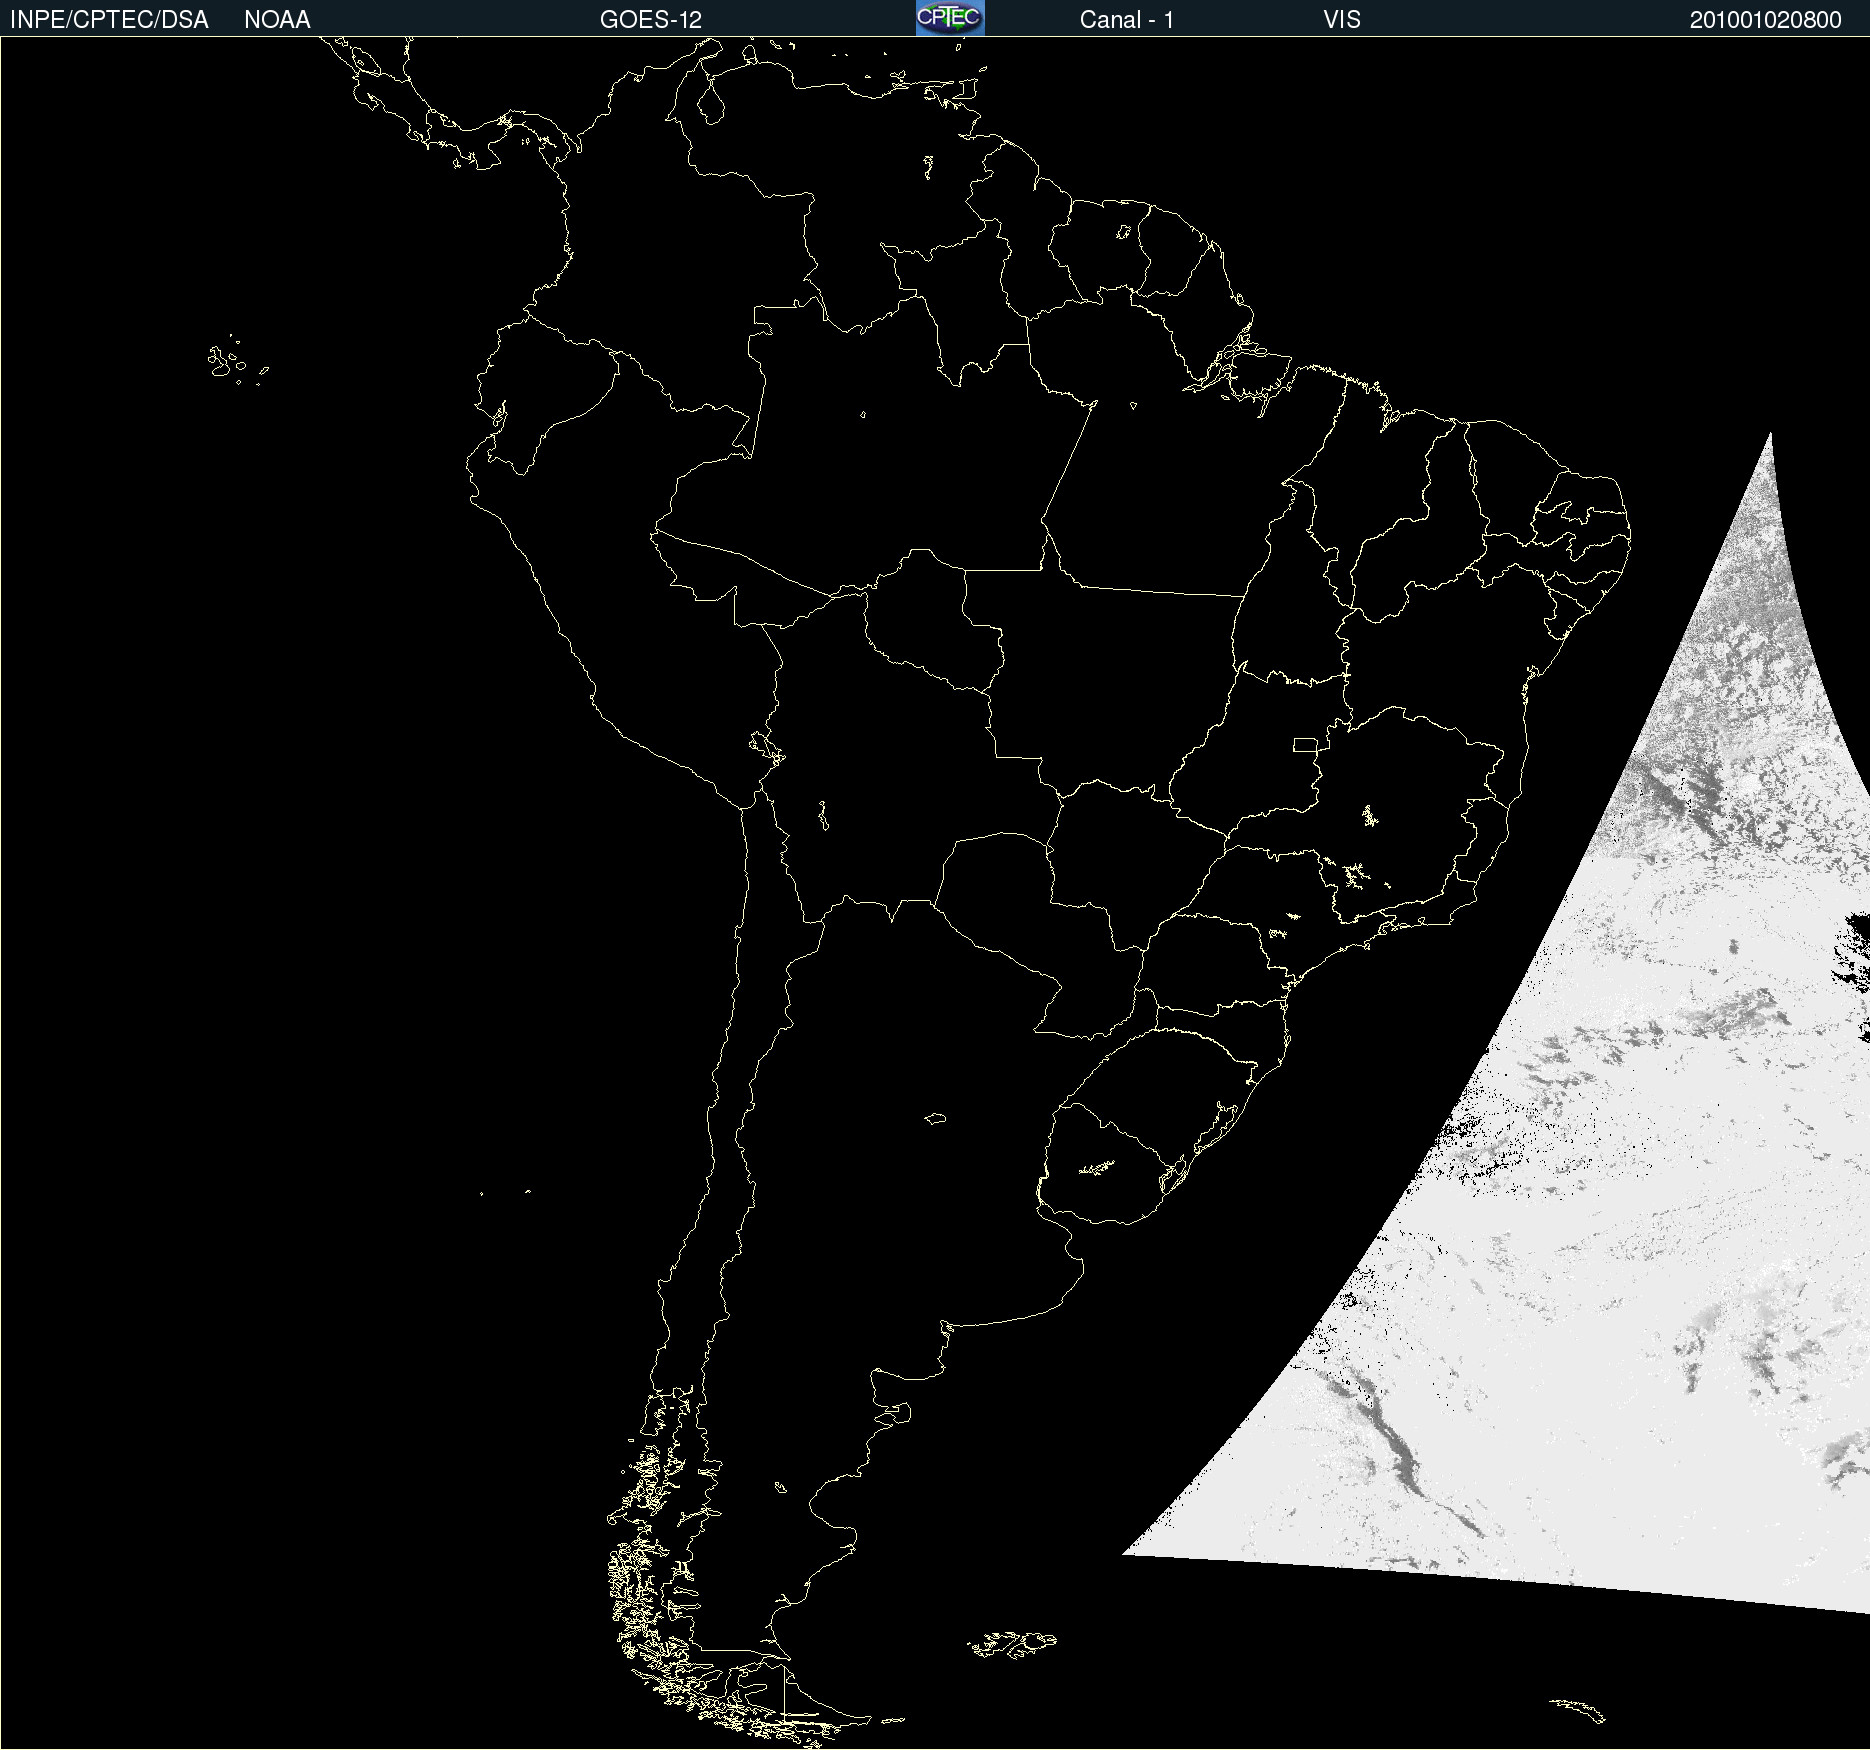Click the VIS channel label
The height and width of the screenshot is (1750, 1870).
click(1342, 20)
